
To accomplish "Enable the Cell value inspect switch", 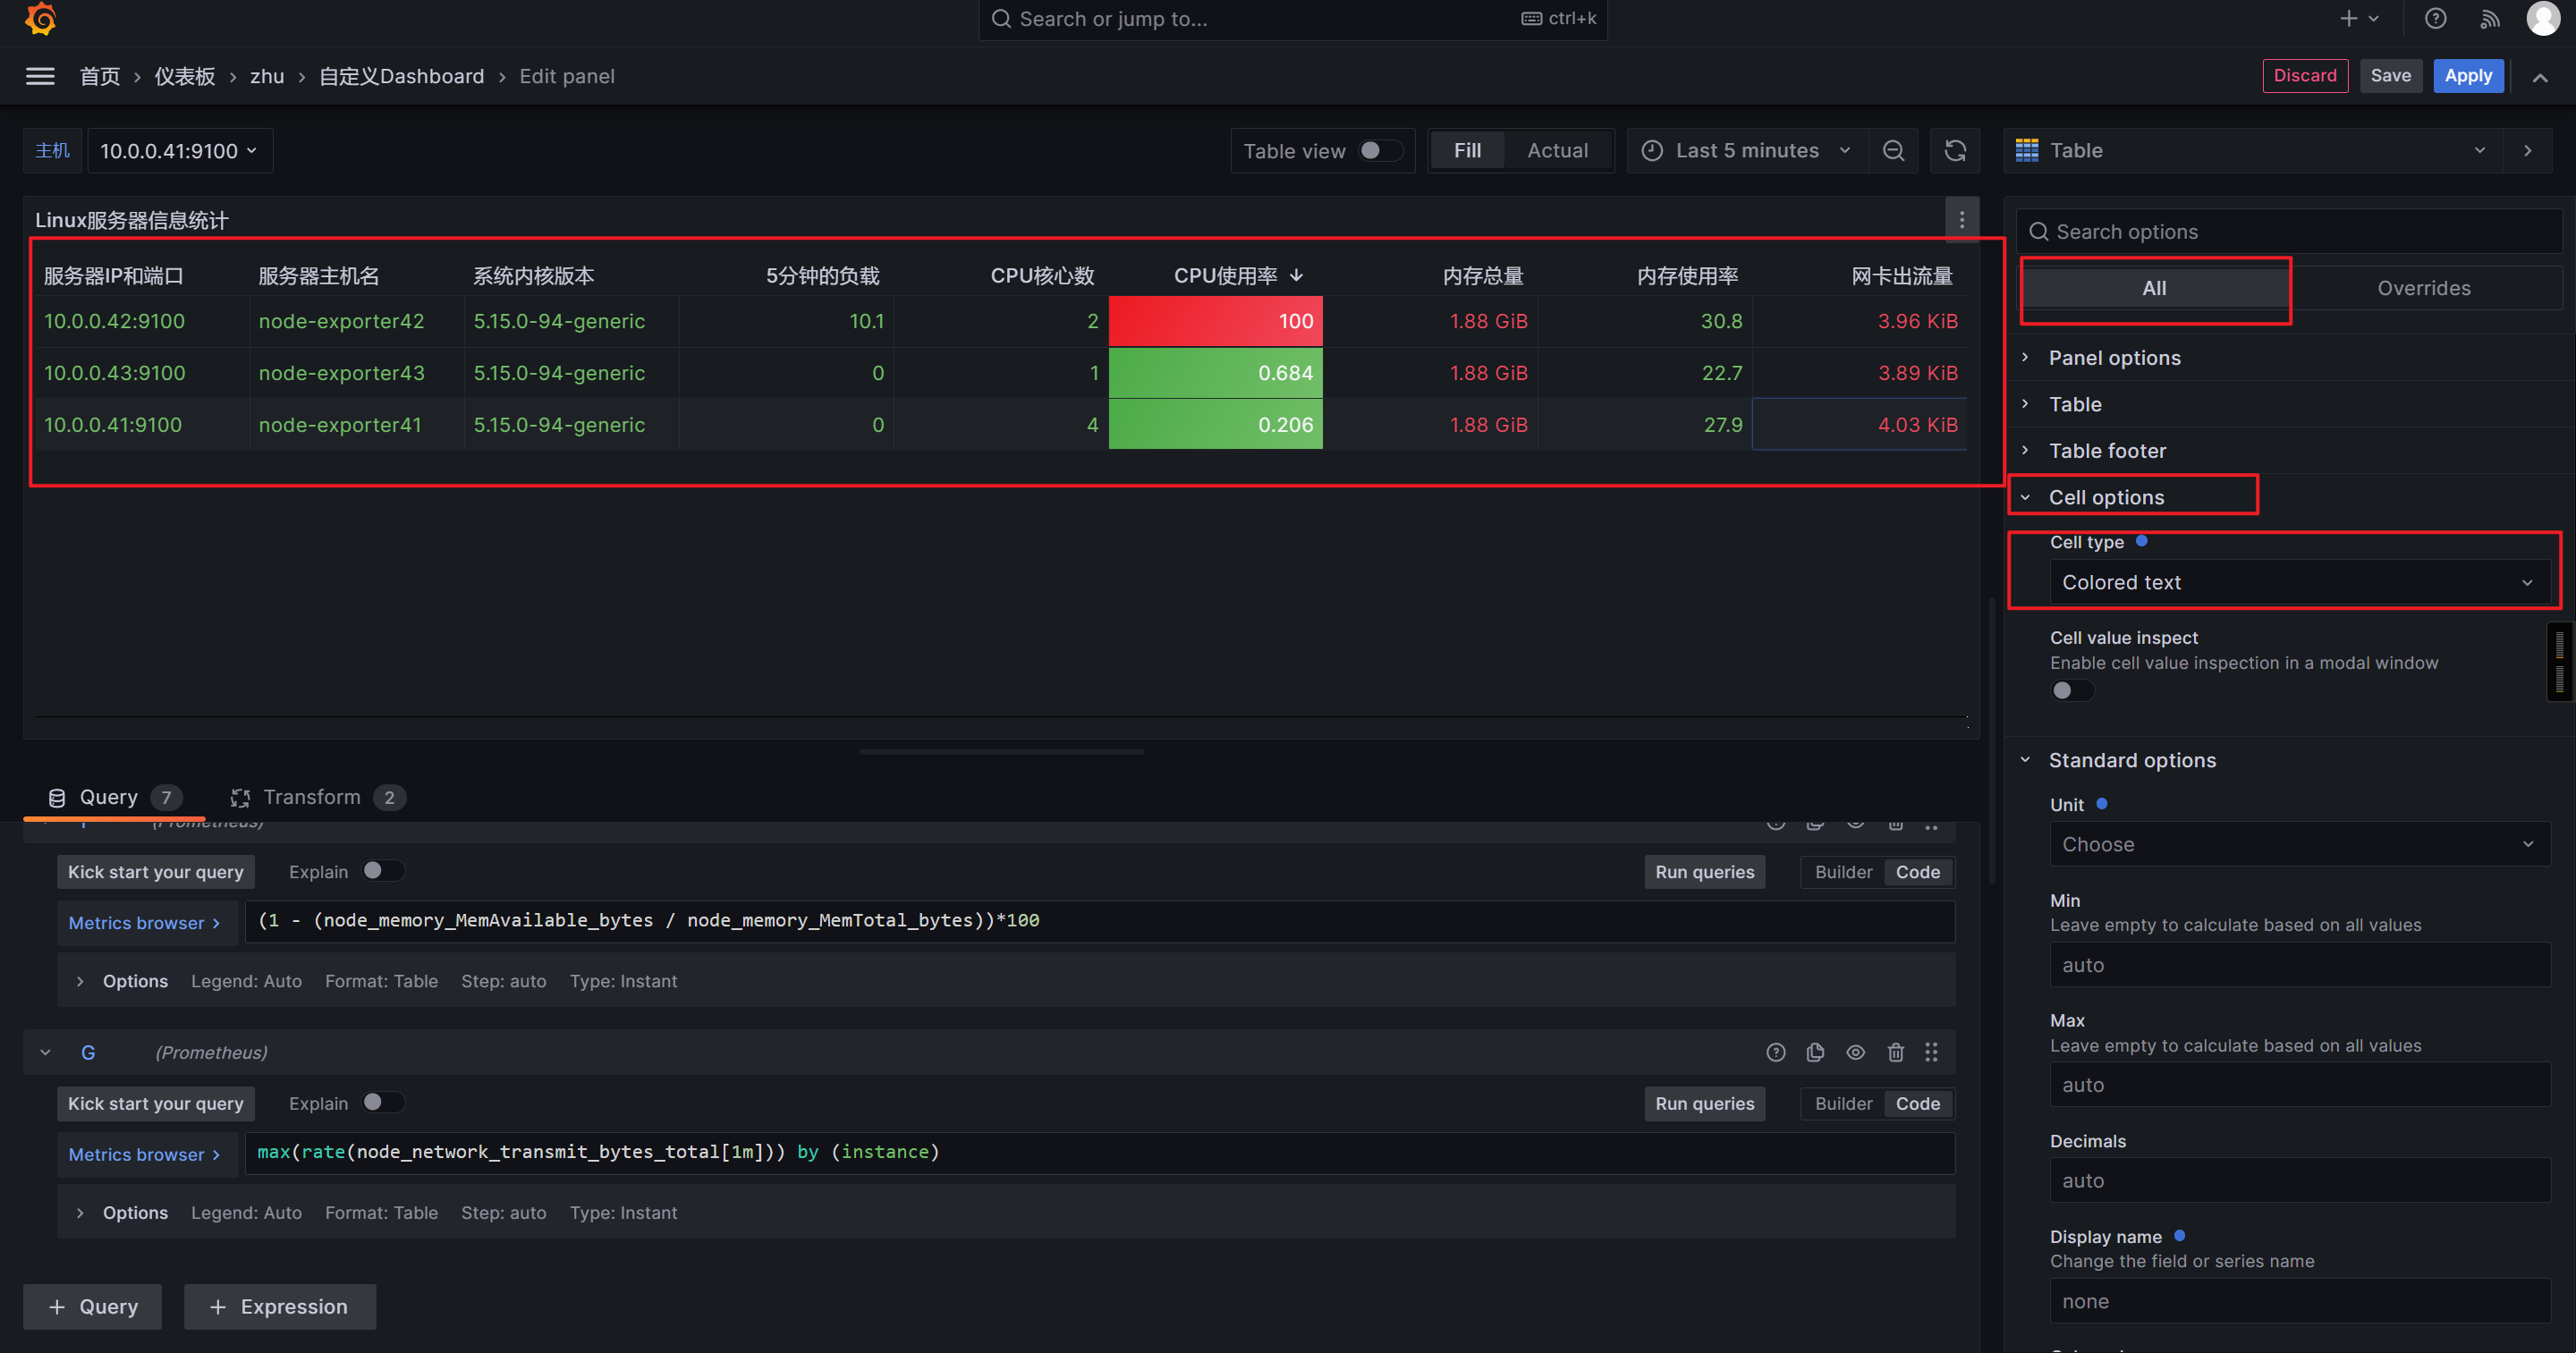I will click(2072, 690).
